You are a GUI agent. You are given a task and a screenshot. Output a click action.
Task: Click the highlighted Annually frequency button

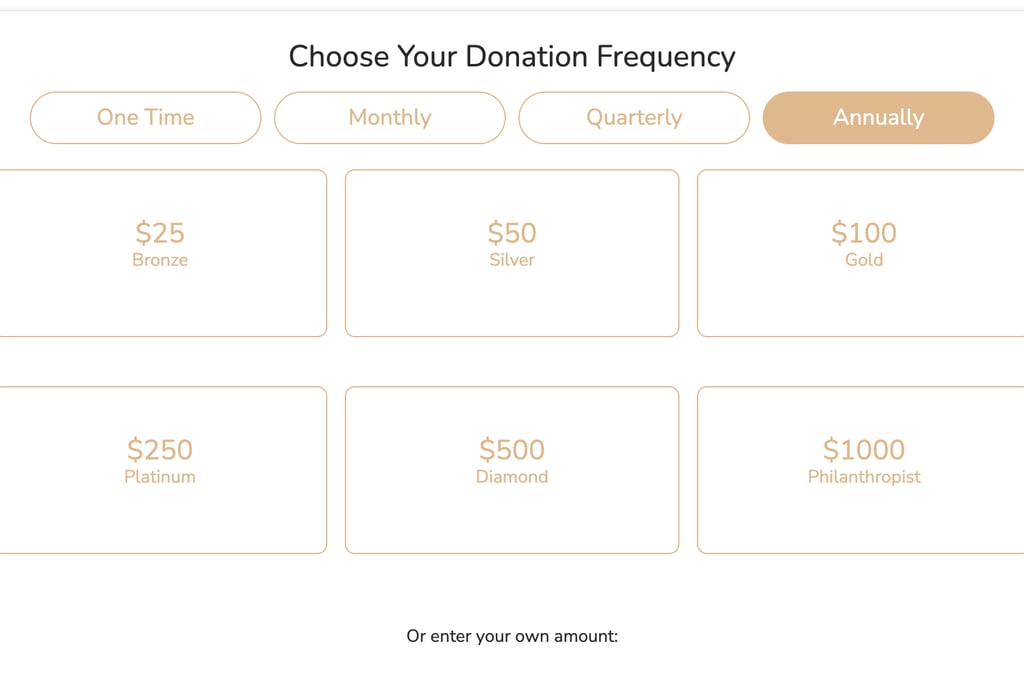tap(878, 118)
